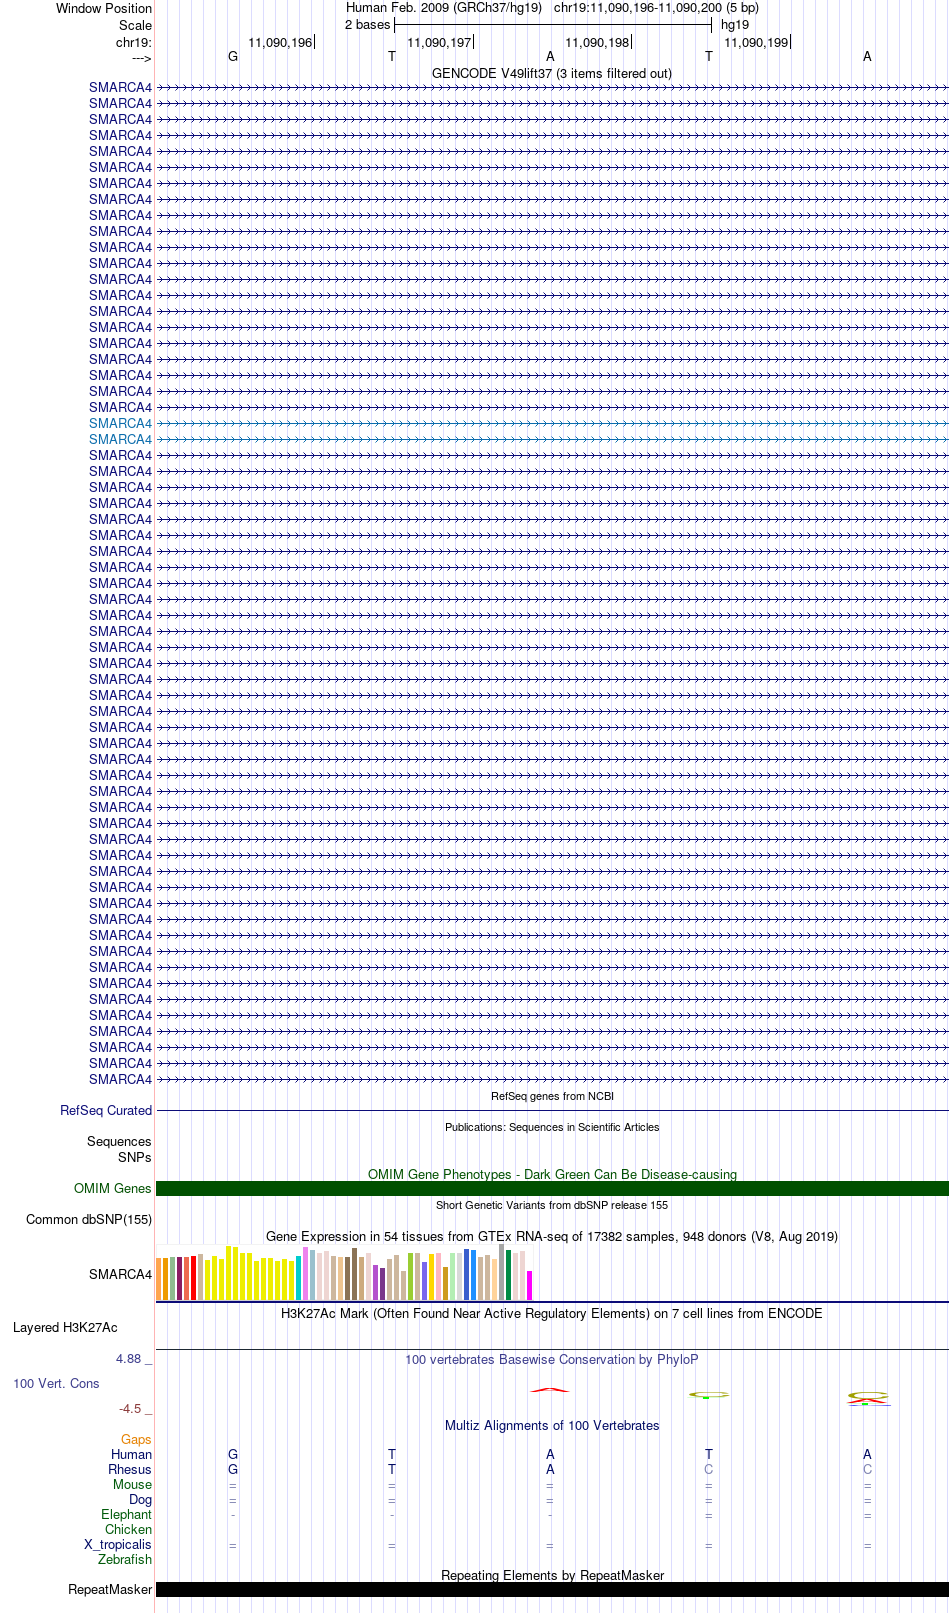This screenshot has width=950, height=1613.
Task: Open the OMIM Gene Phenotypes track title
Action: click(552, 1174)
